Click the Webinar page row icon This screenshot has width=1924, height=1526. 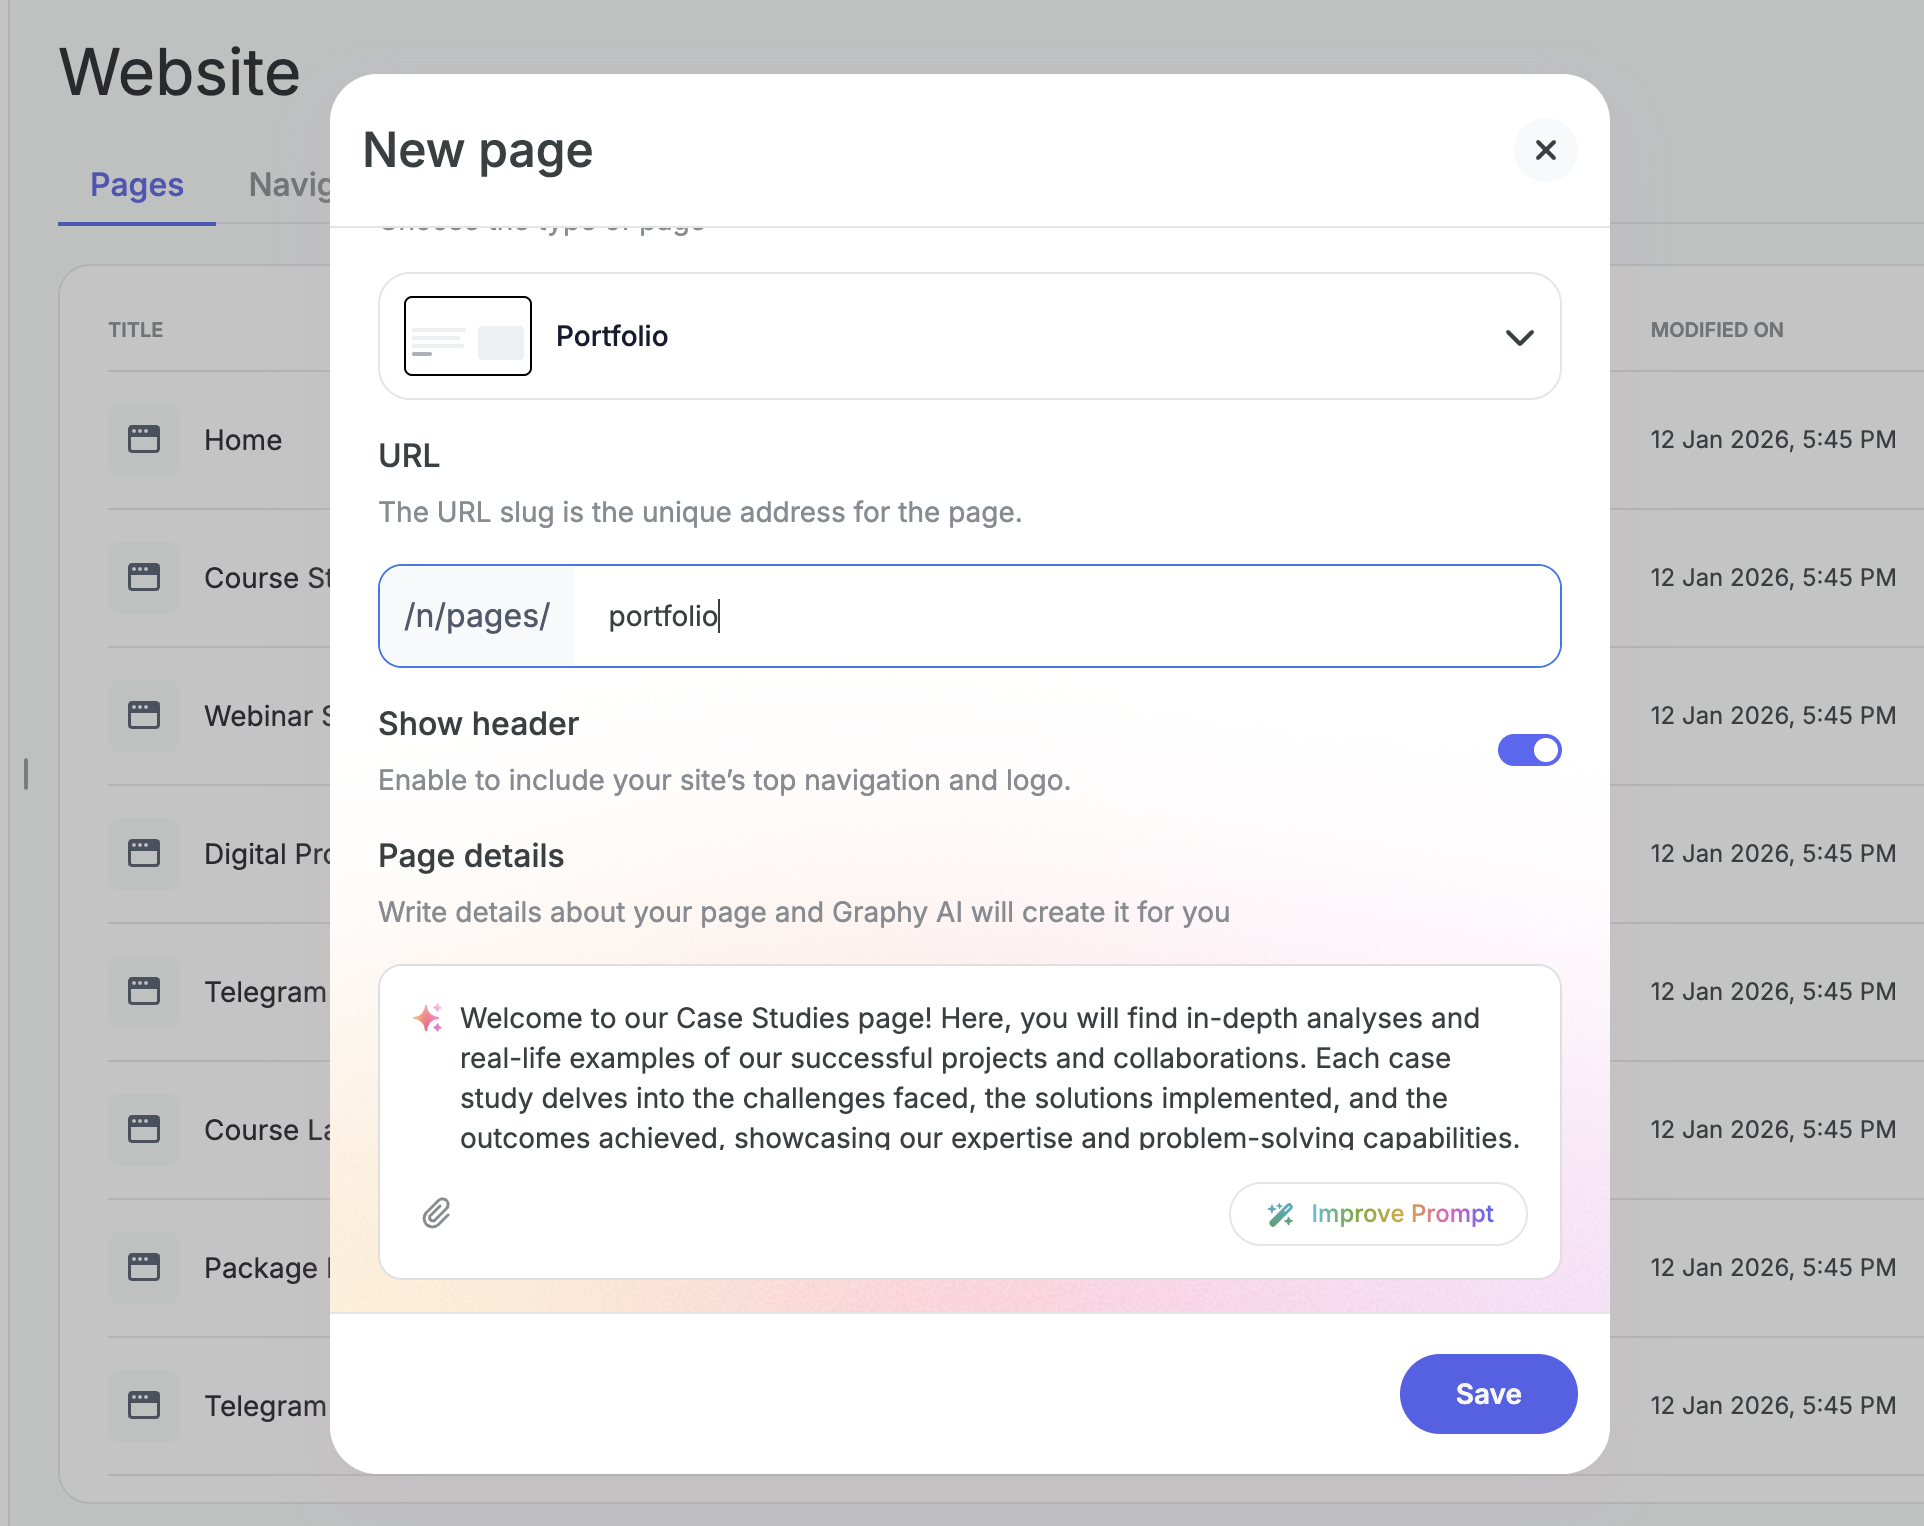point(144,715)
